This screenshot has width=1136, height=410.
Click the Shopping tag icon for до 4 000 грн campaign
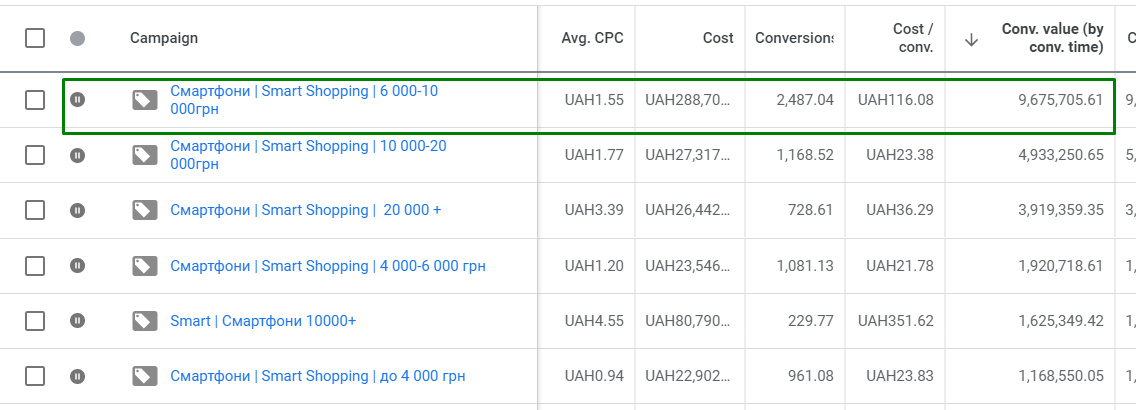click(x=145, y=376)
